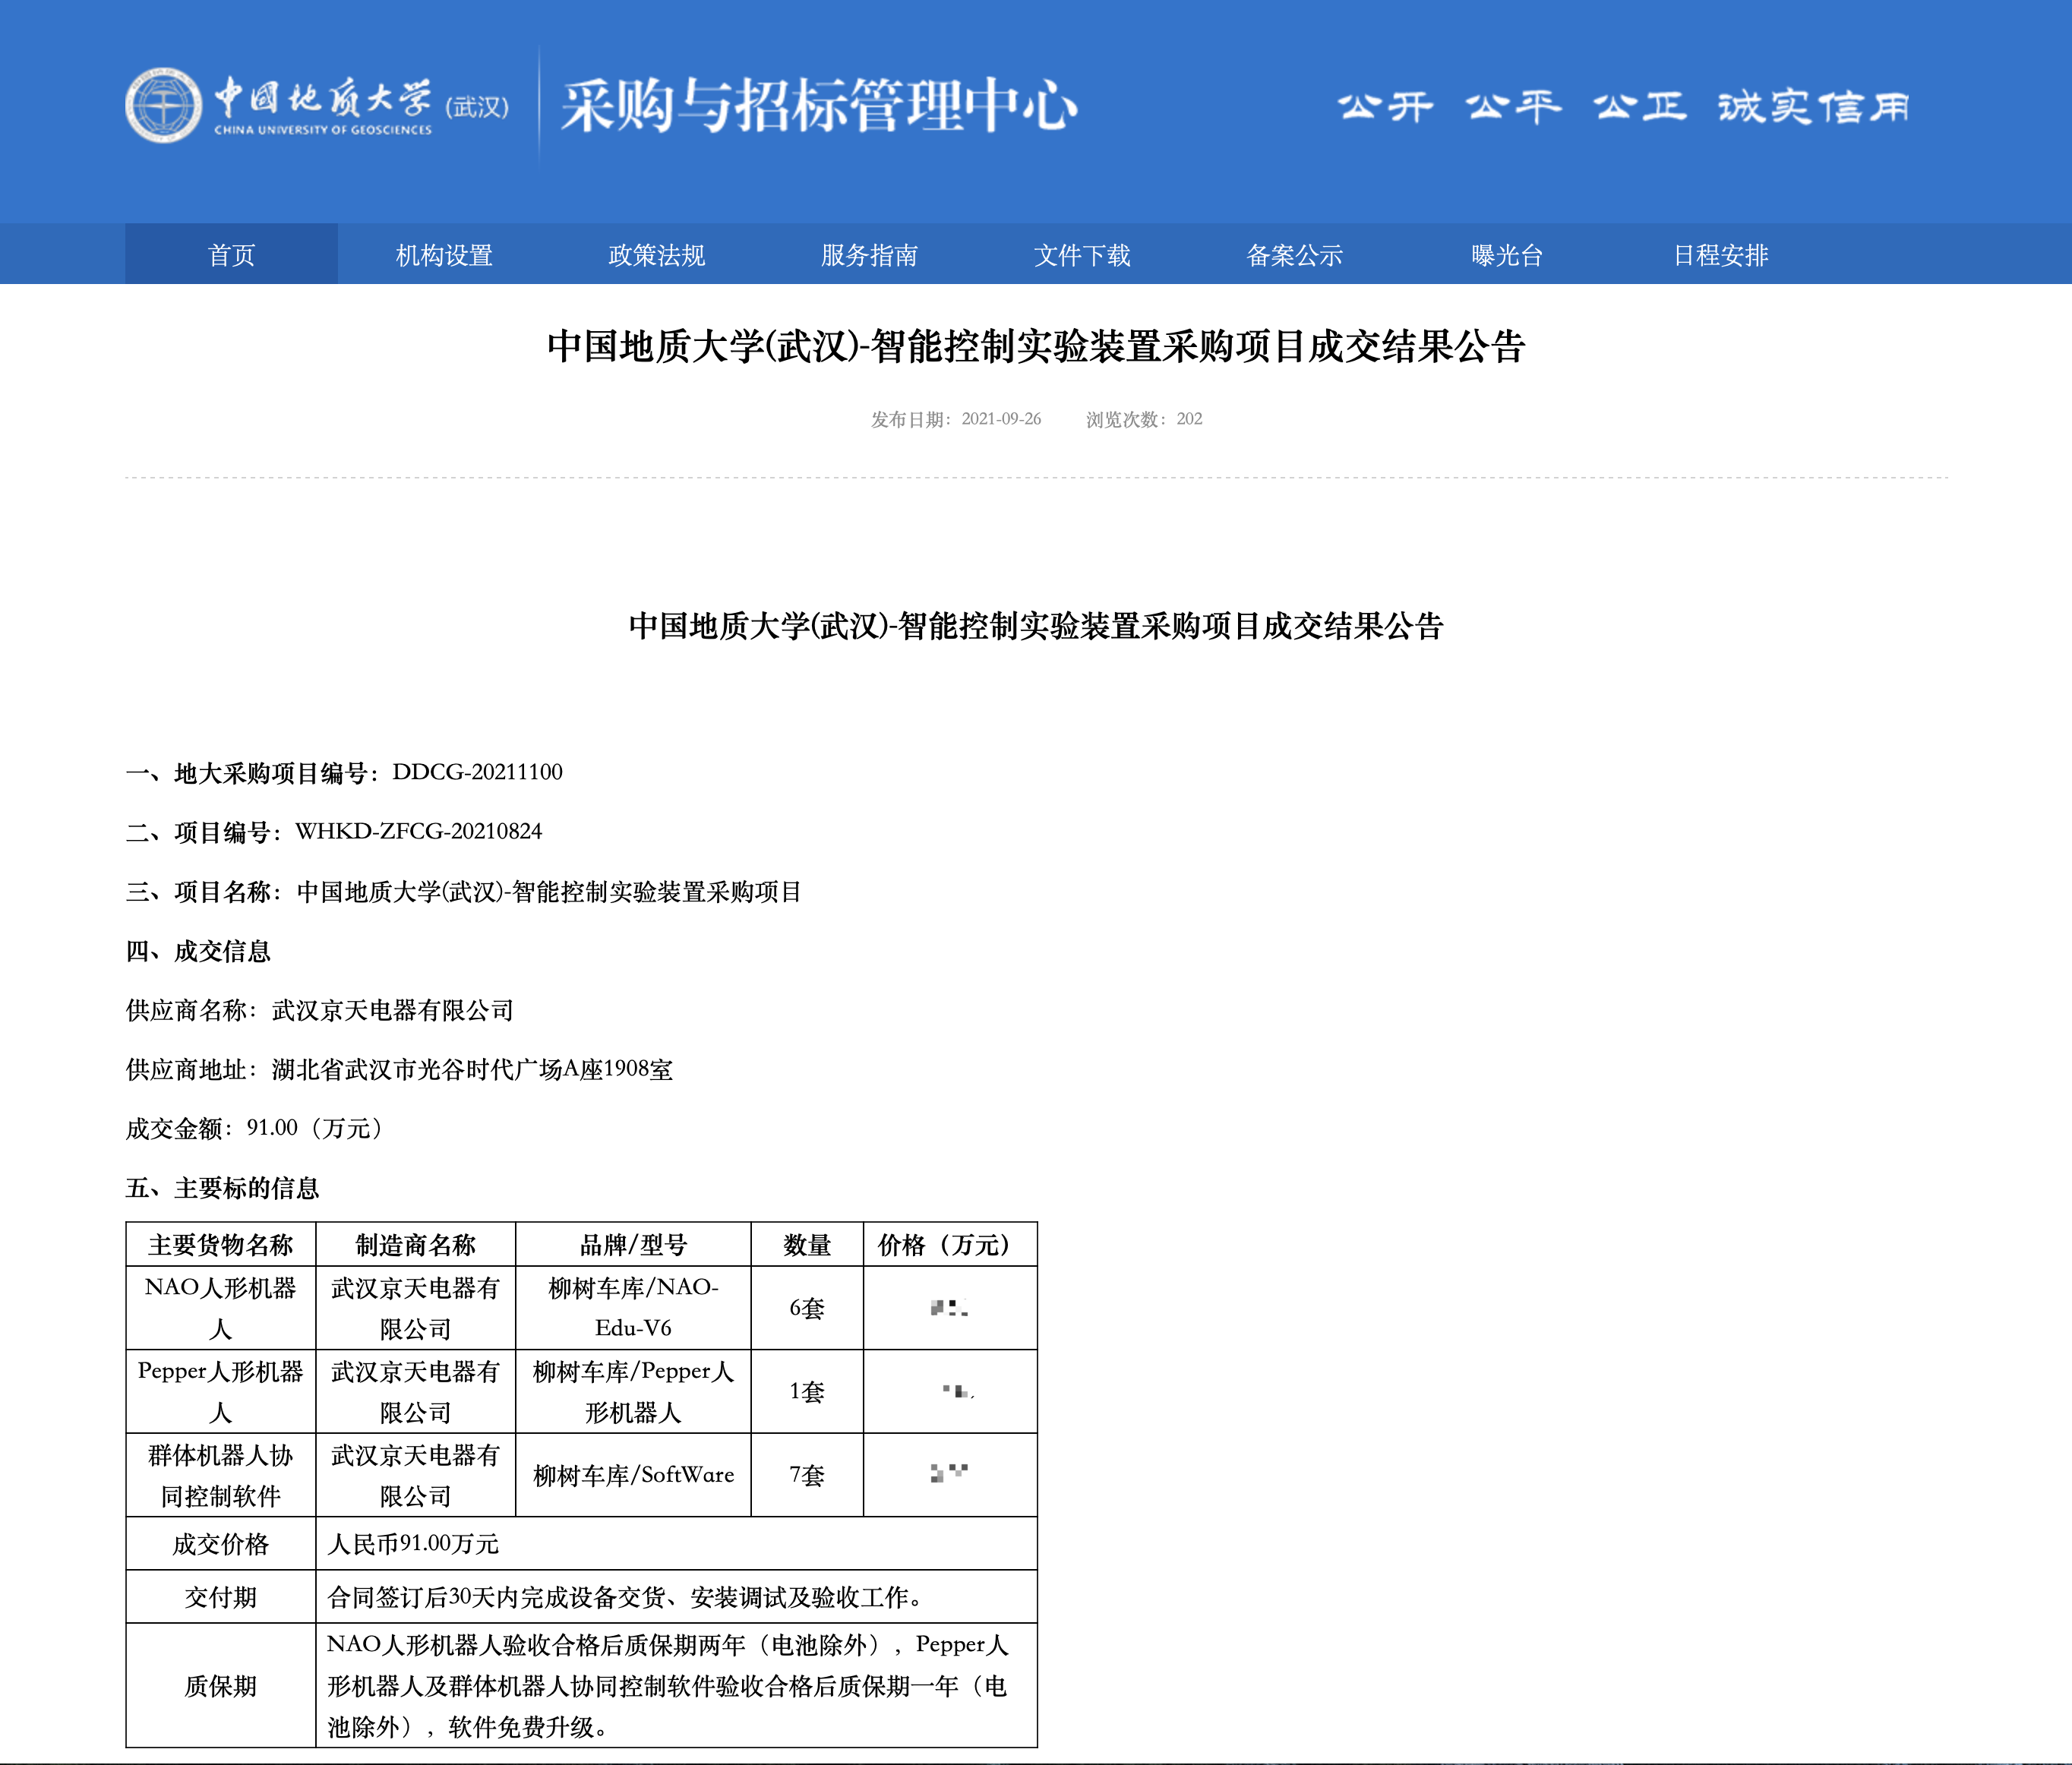Click the 公开 公平 公正 诚实信用 slogan
2072x1765 pixels.
coord(1624,106)
